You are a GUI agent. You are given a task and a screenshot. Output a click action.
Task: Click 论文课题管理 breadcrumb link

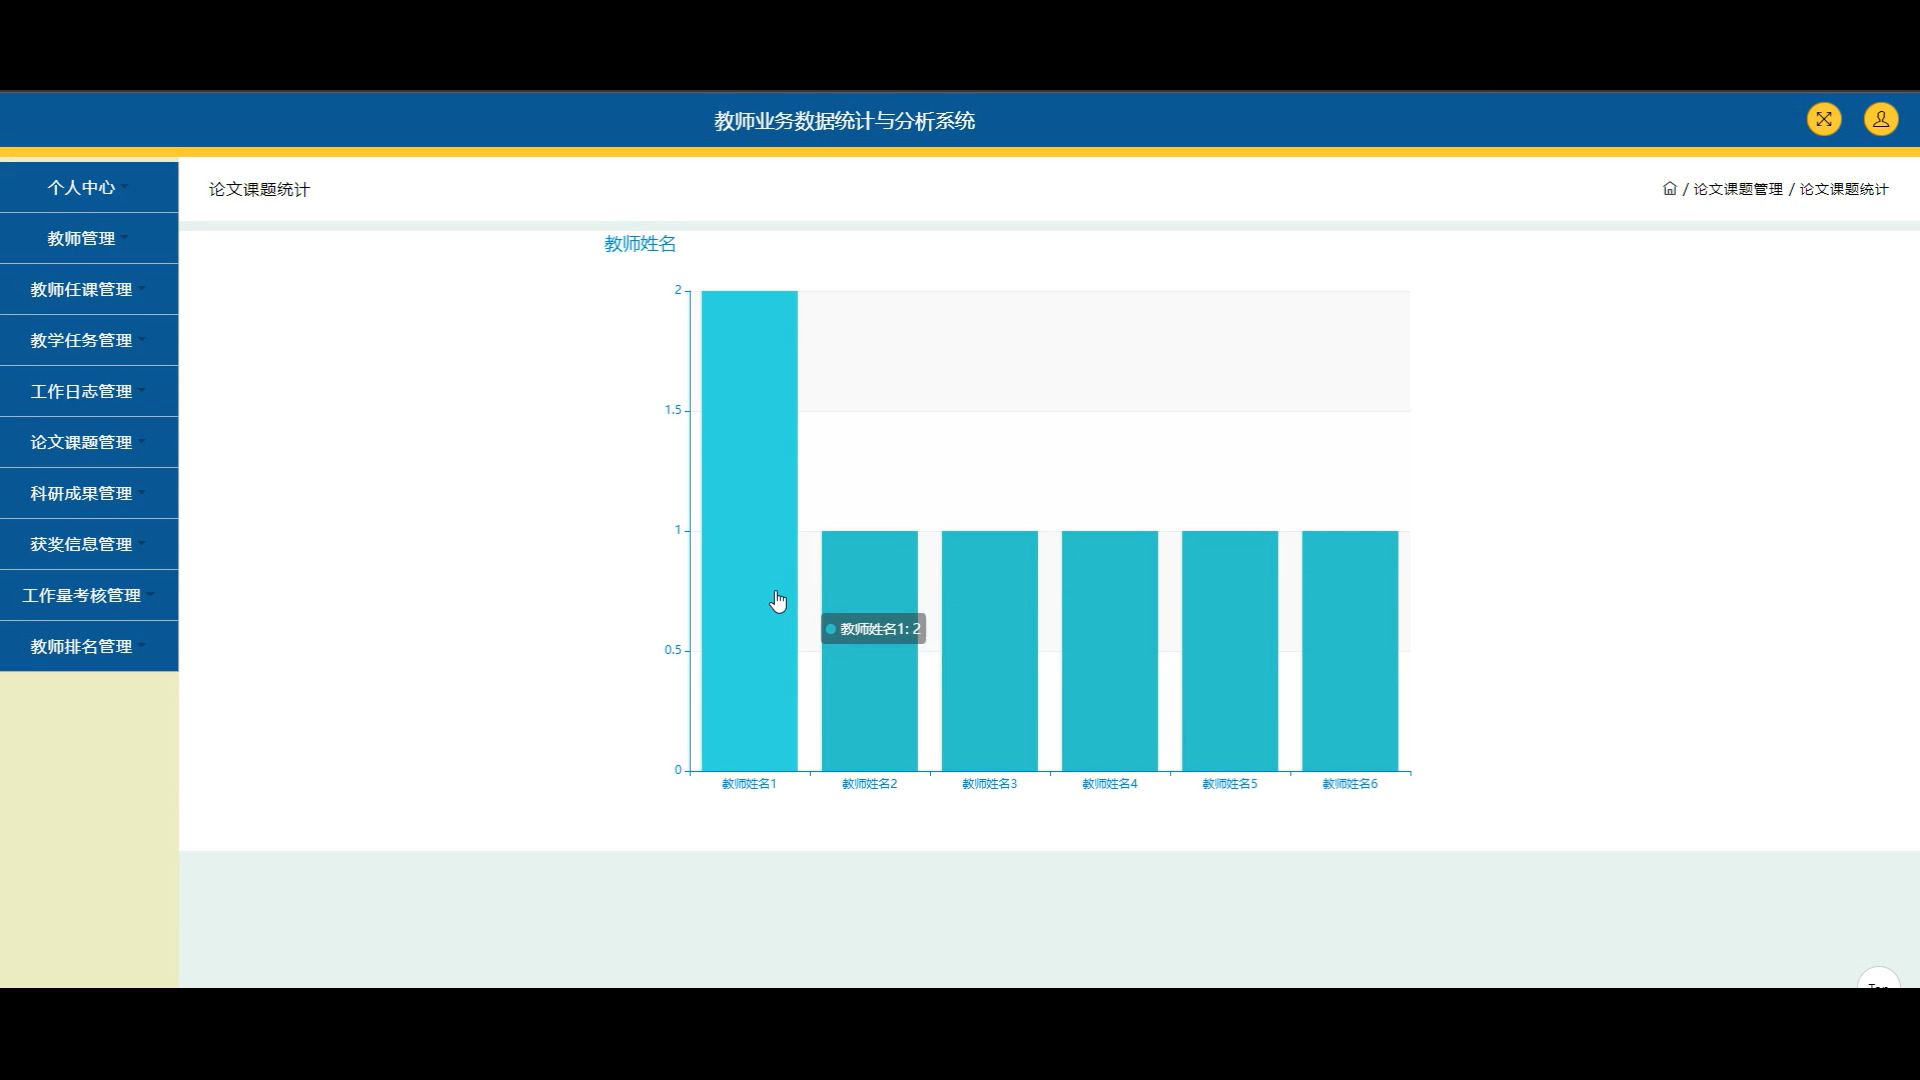coord(1737,189)
